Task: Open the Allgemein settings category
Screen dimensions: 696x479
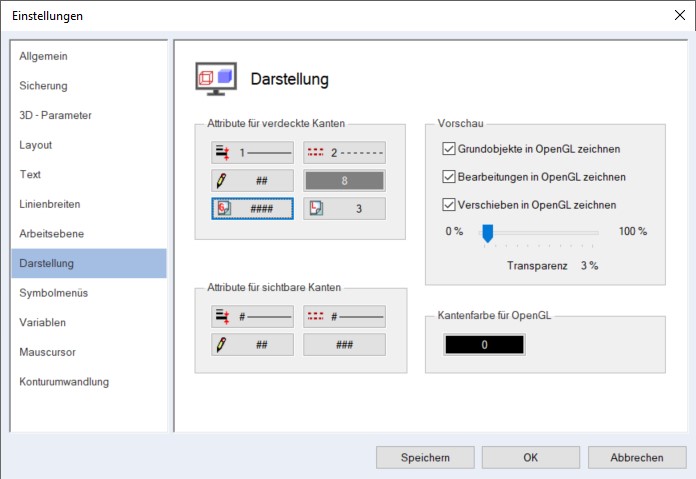Action: point(44,56)
